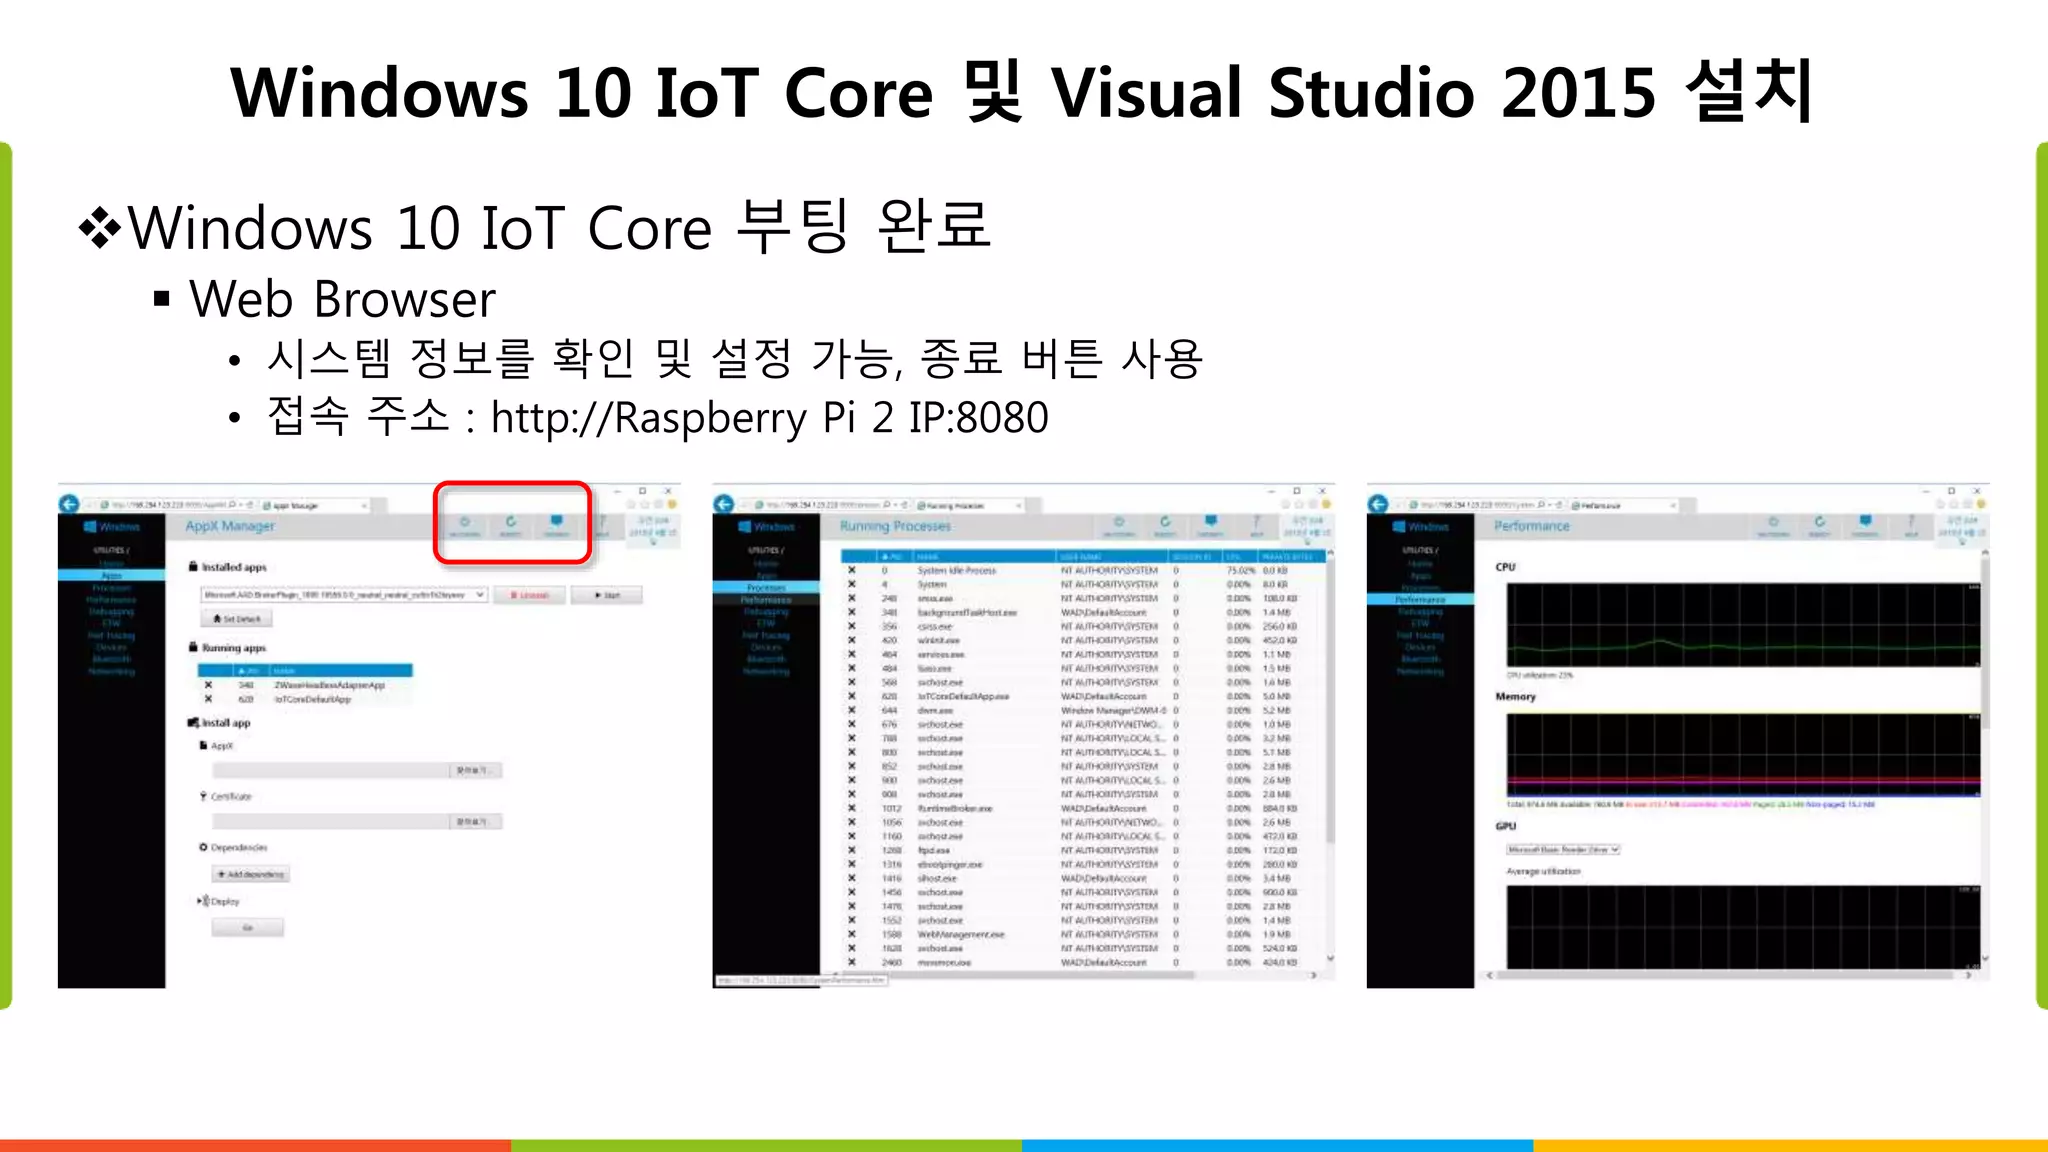This screenshot has width=2048, height=1152.
Task: Click Certificate file browse button
Action: (475, 821)
